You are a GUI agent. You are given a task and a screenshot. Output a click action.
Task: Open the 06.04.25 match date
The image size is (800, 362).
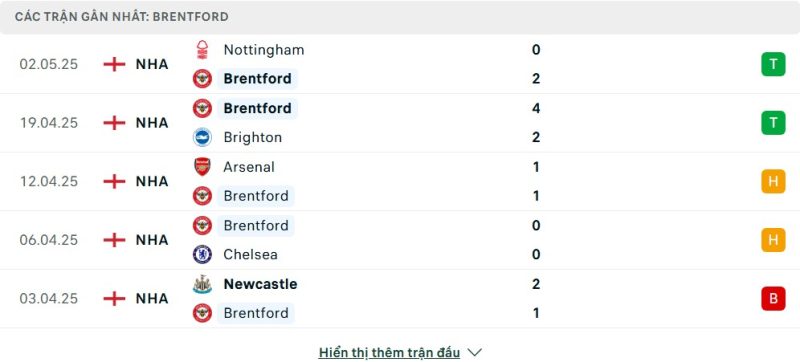[48, 240]
